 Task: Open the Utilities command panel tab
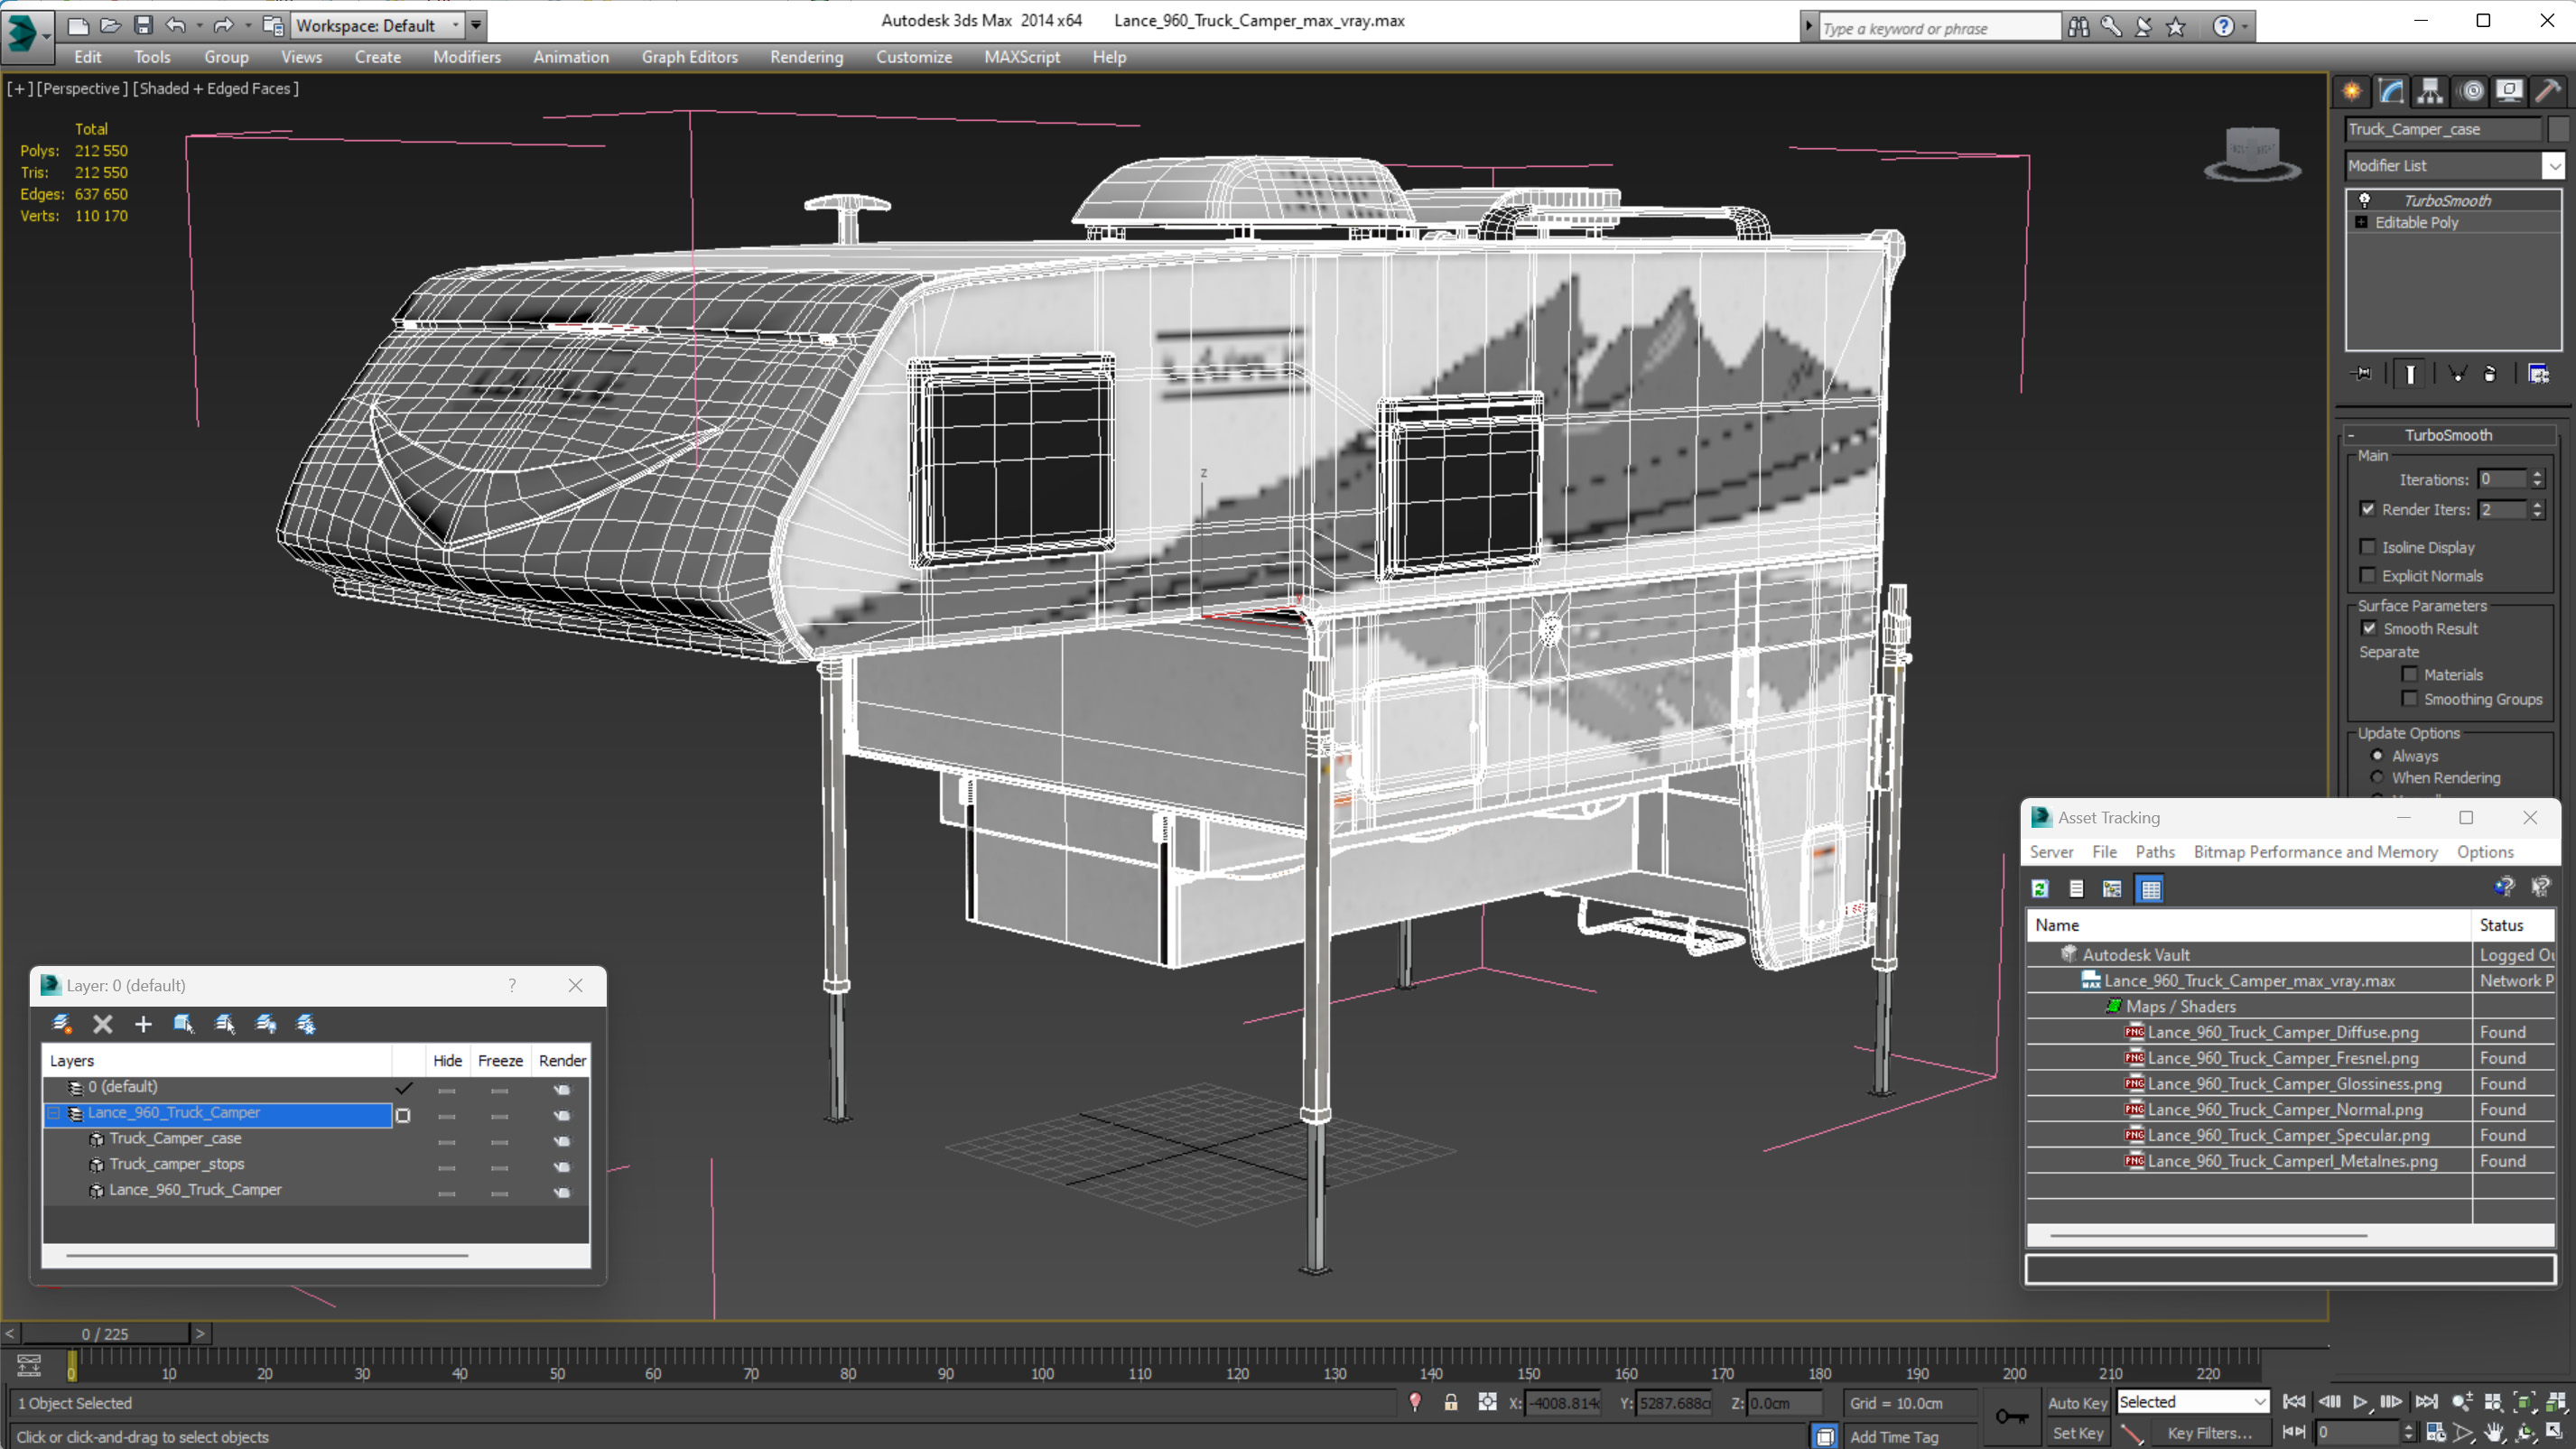pos(2548,91)
